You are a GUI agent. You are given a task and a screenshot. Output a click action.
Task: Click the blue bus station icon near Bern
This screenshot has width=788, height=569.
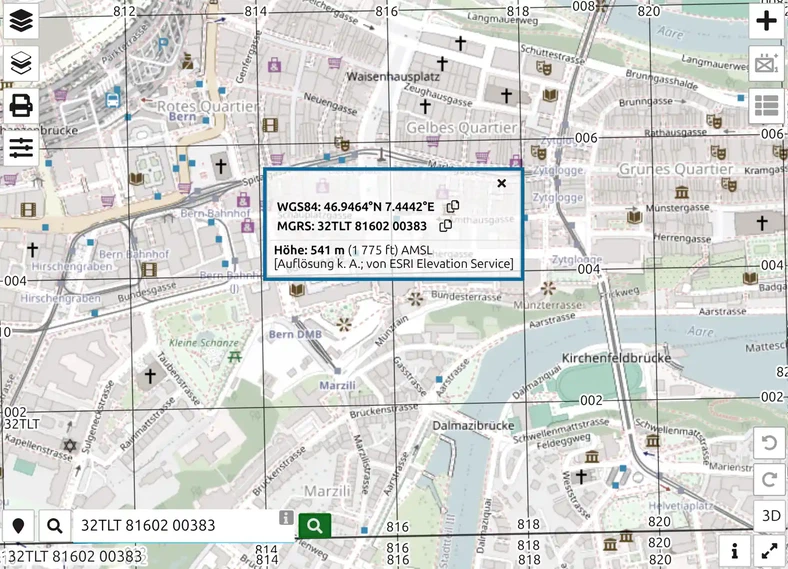[113, 99]
